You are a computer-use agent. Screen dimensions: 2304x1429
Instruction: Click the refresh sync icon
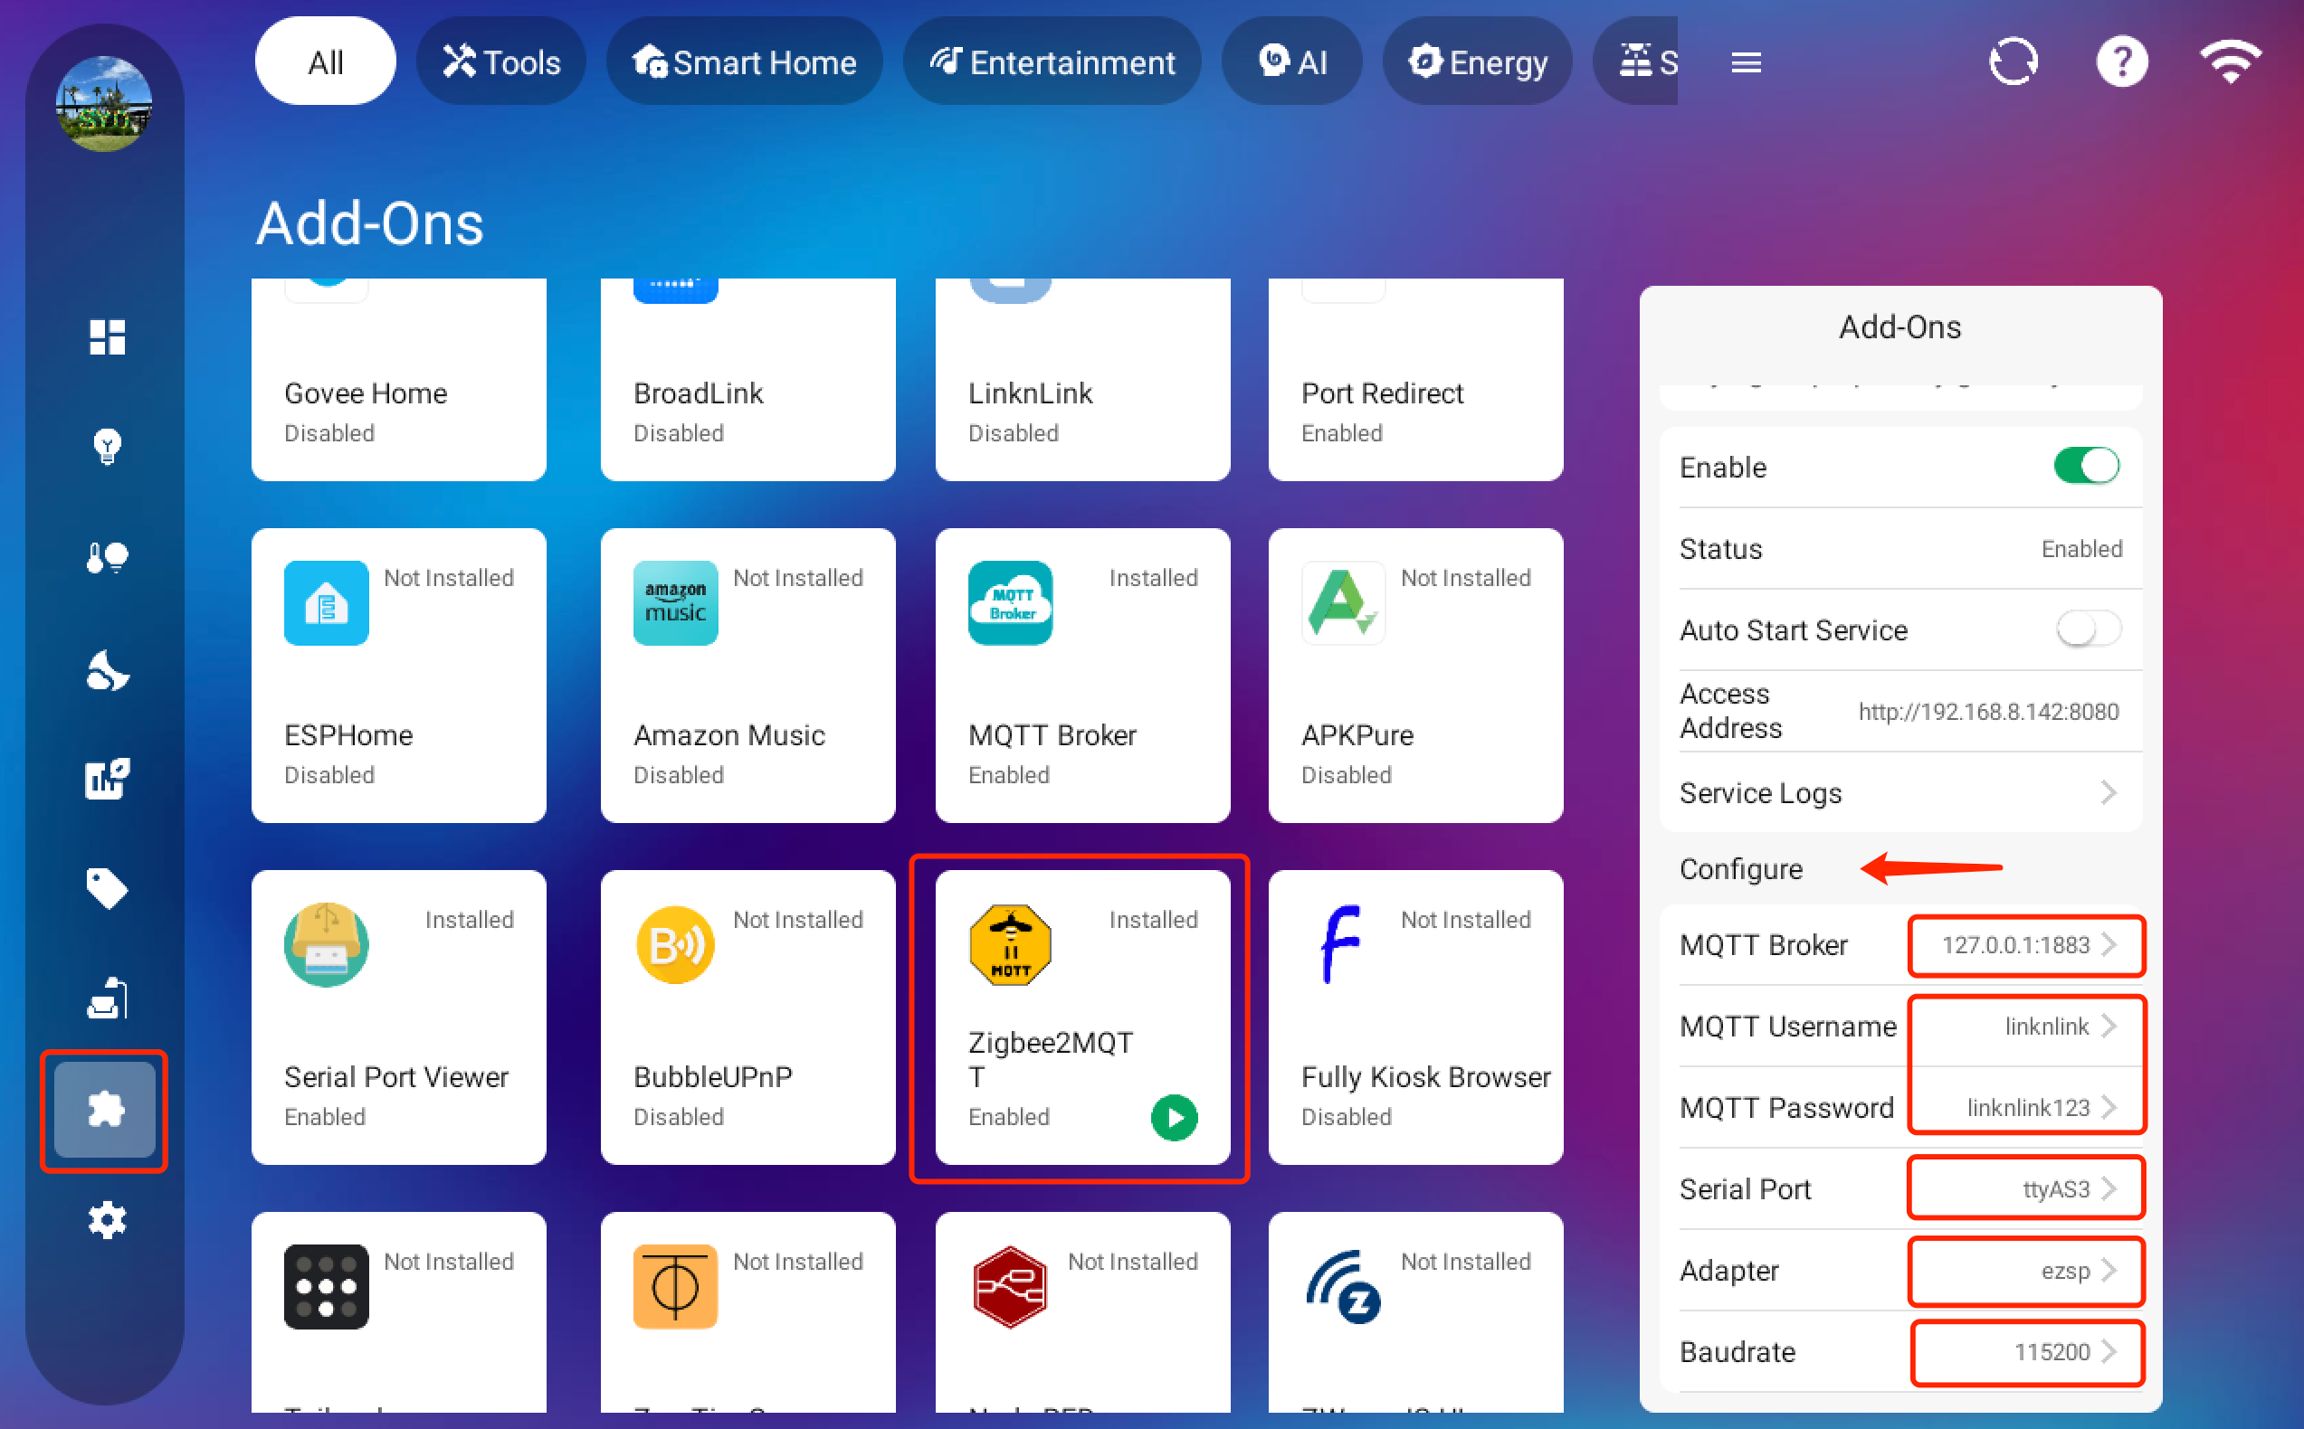click(x=2012, y=62)
